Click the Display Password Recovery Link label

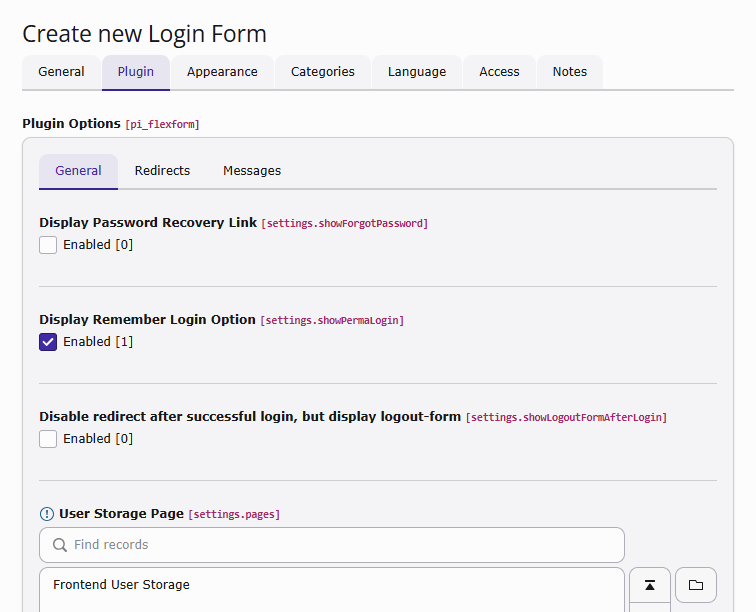148,223
